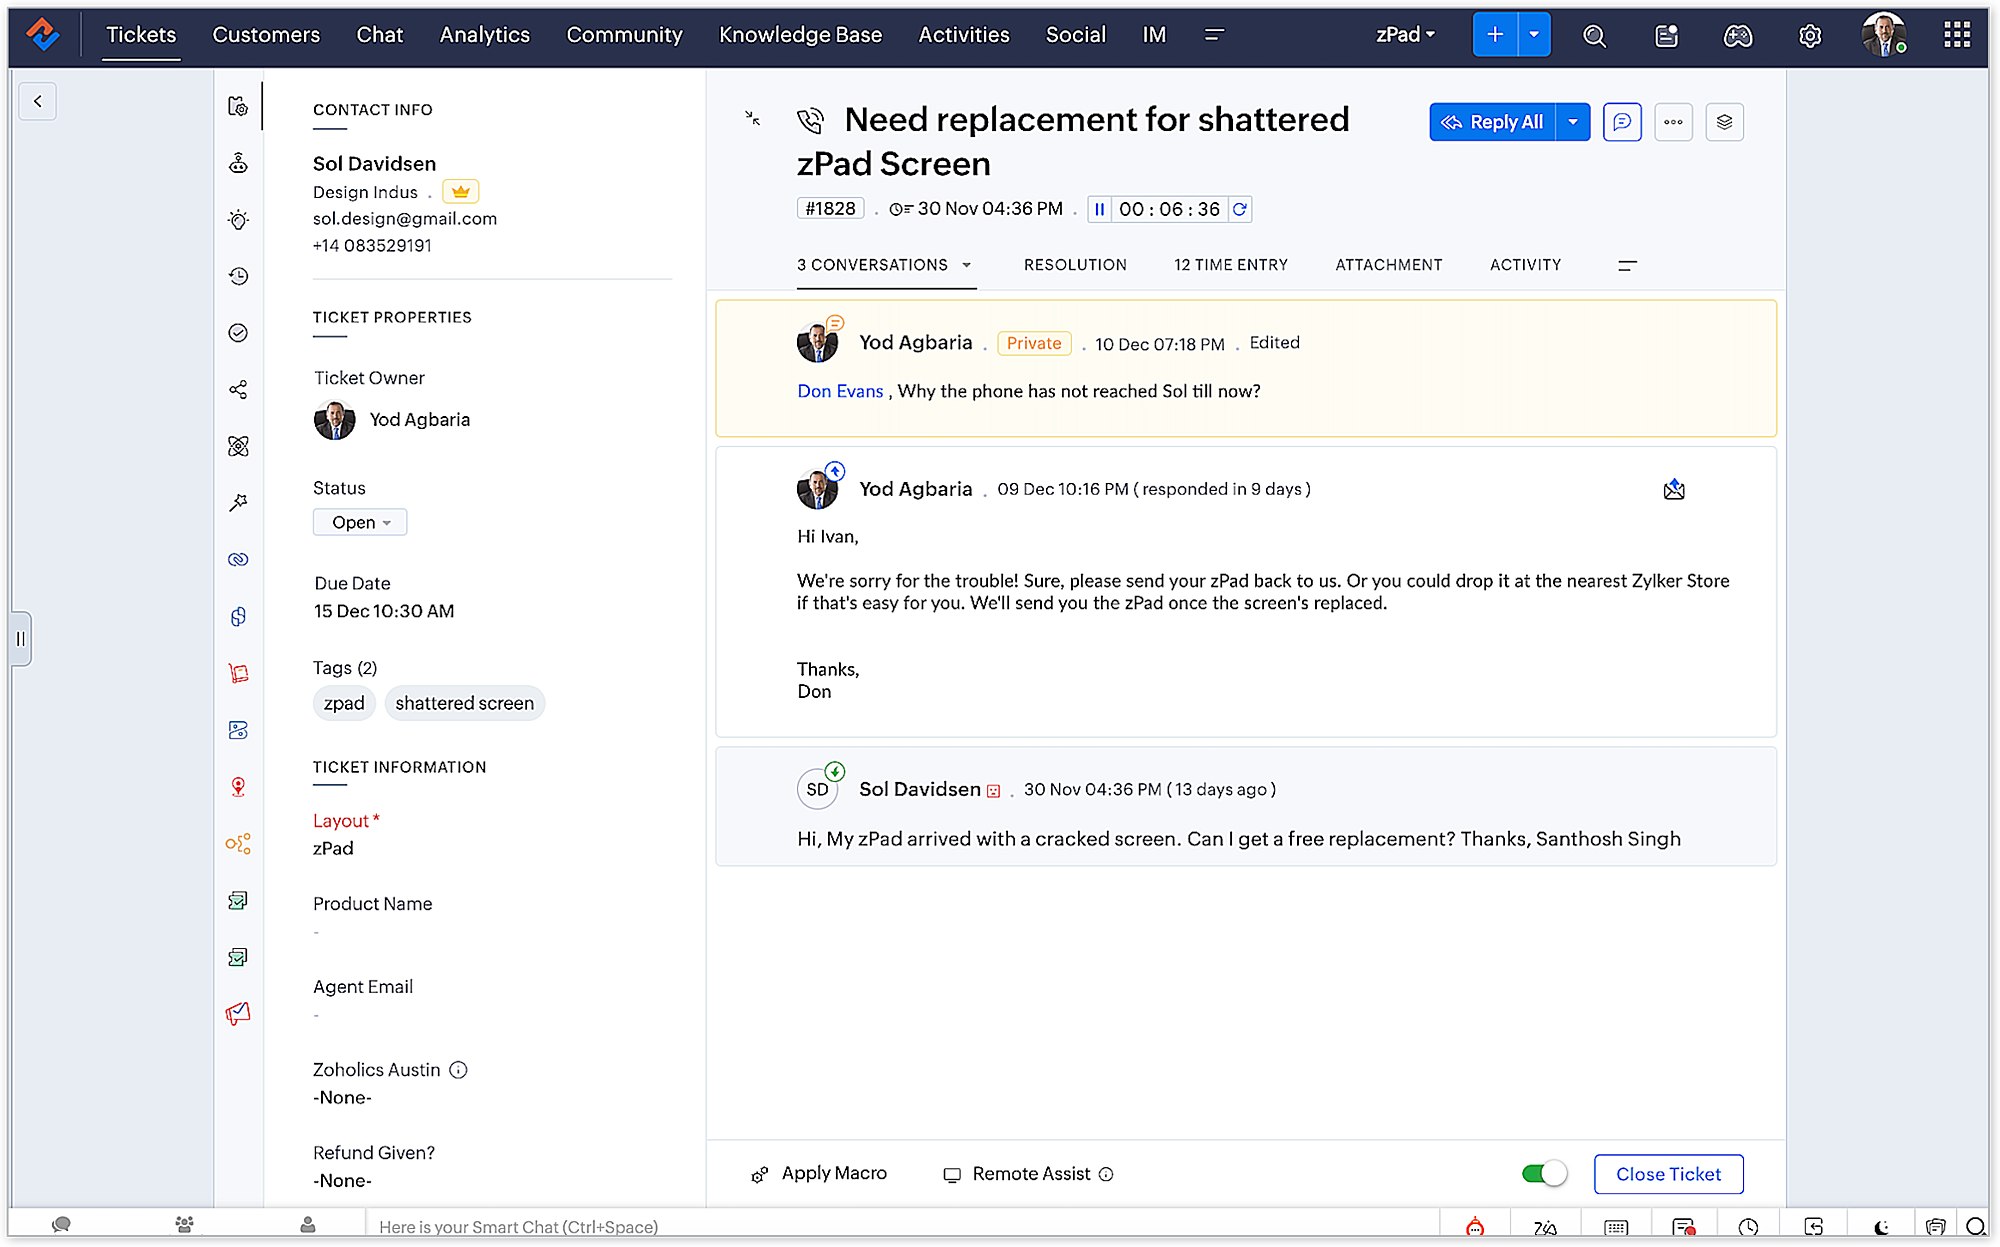Click the share icon in left sidebar
The image size is (2000, 1247).
pos(238,390)
